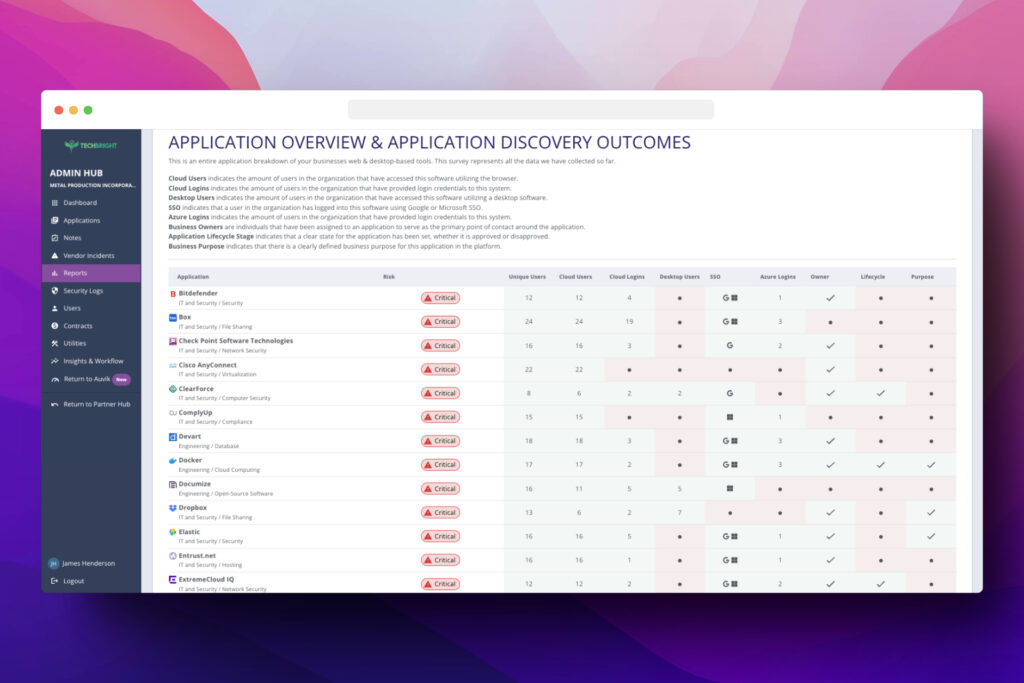The image size is (1024, 683).
Task: Open Vendor Incidents page
Action: [88, 255]
